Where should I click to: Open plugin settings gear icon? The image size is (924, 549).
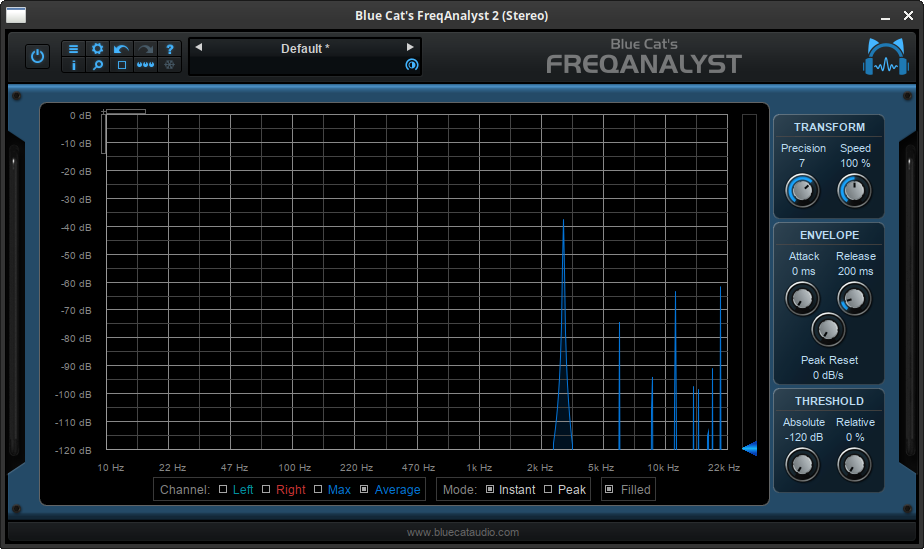pyautogui.click(x=97, y=49)
